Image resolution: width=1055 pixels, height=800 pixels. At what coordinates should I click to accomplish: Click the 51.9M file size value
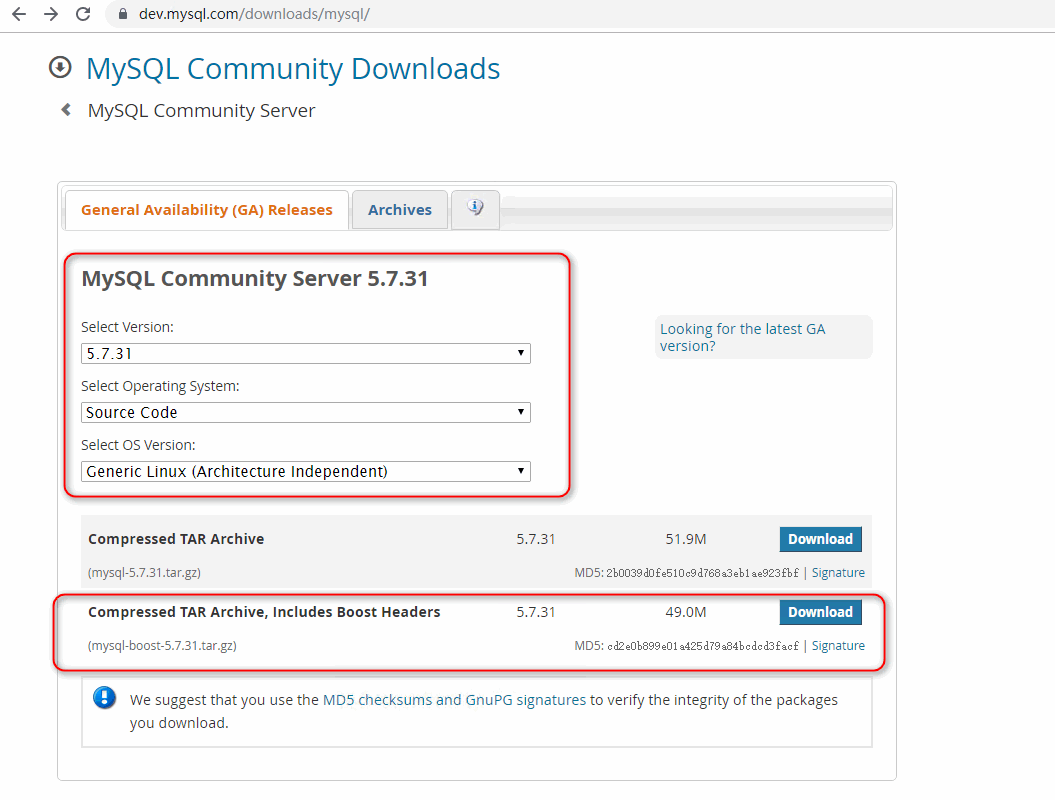pyautogui.click(x=686, y=539)
